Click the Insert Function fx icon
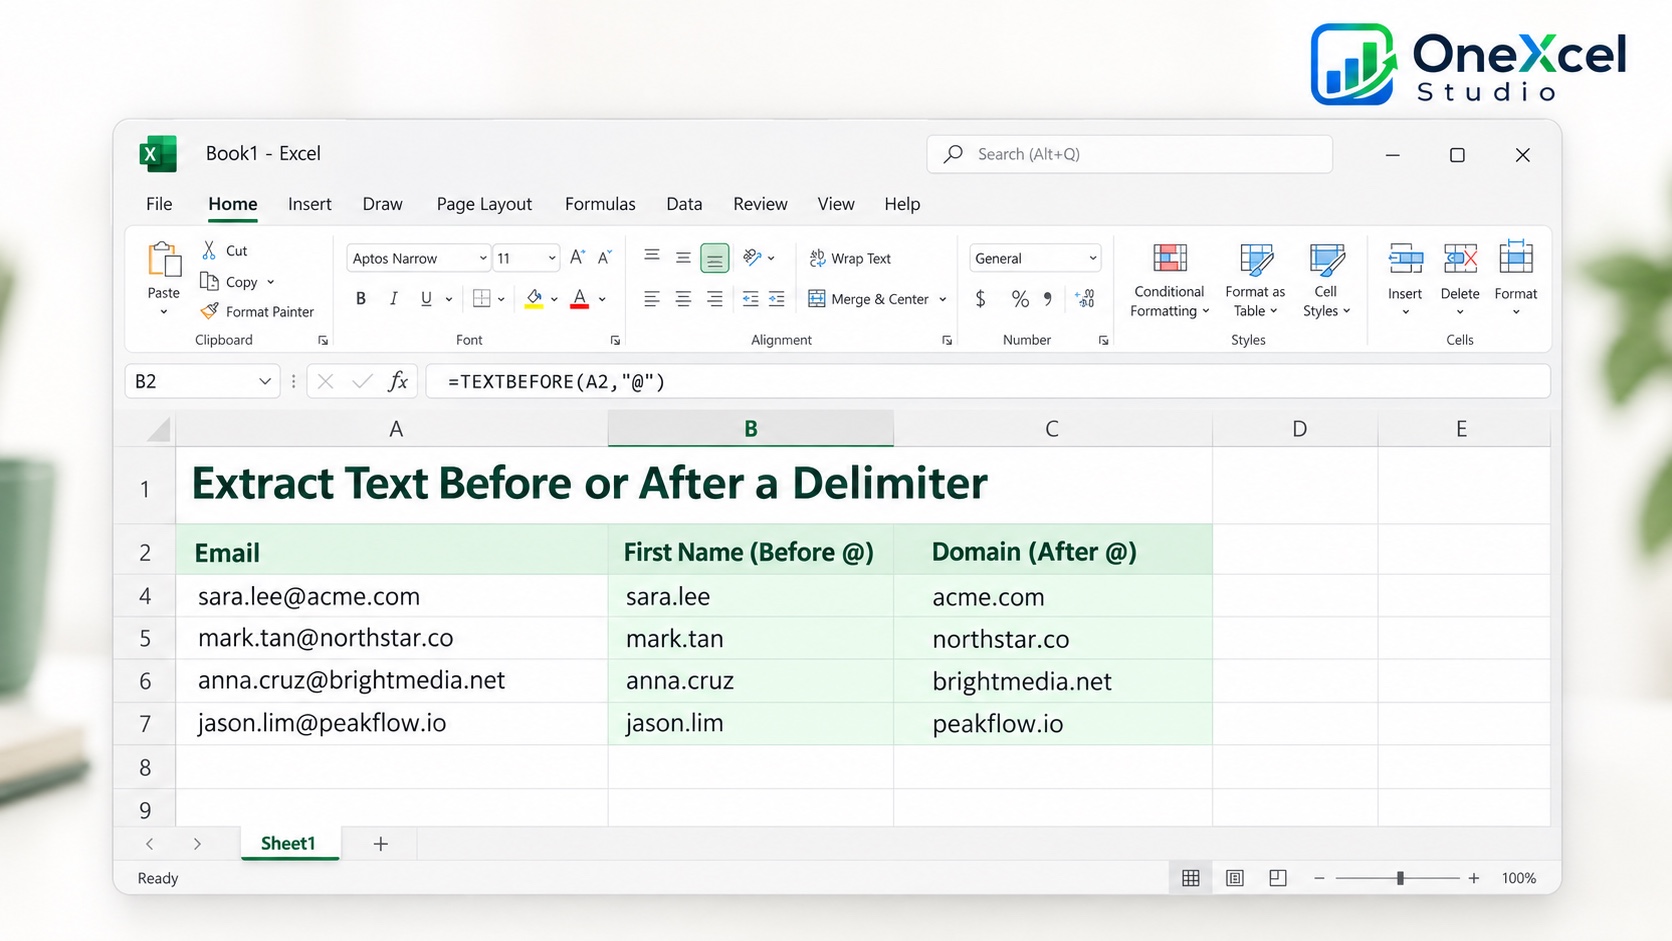1672x941 pixels. pyautogui.click(x=398, y=381)
